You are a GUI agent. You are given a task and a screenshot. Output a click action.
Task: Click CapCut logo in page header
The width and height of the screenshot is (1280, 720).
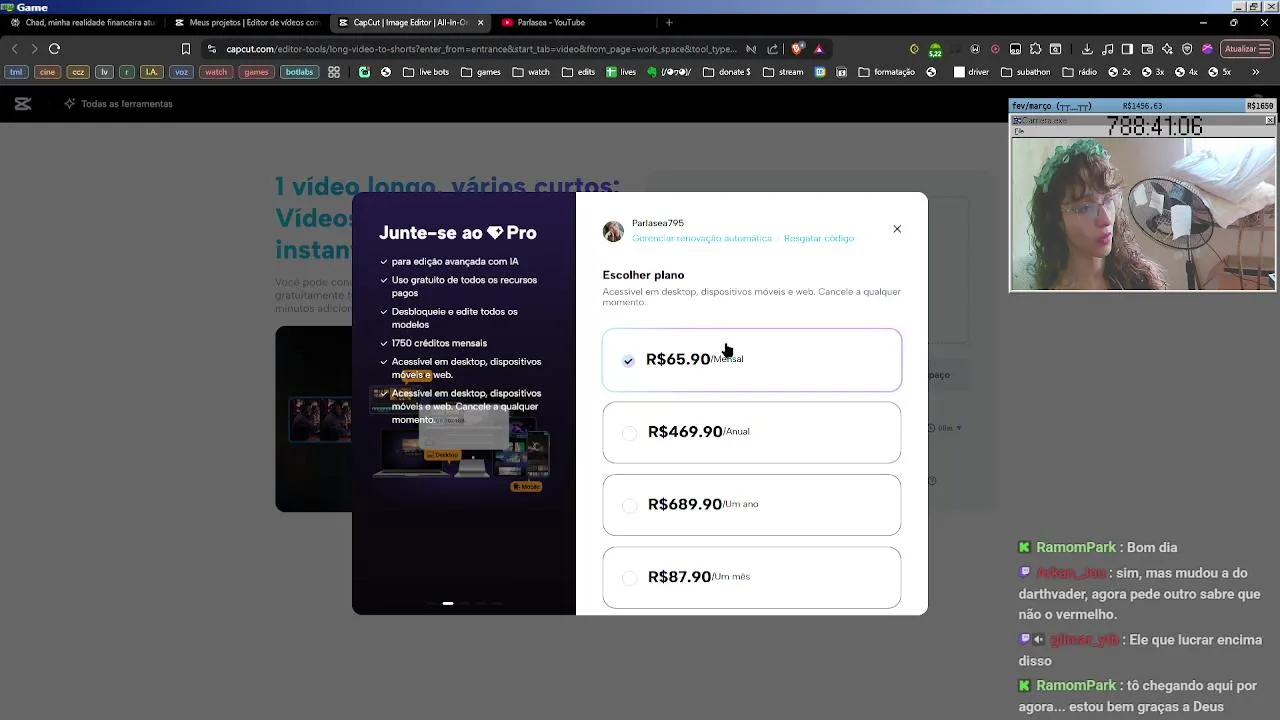[x=23, y=103]
